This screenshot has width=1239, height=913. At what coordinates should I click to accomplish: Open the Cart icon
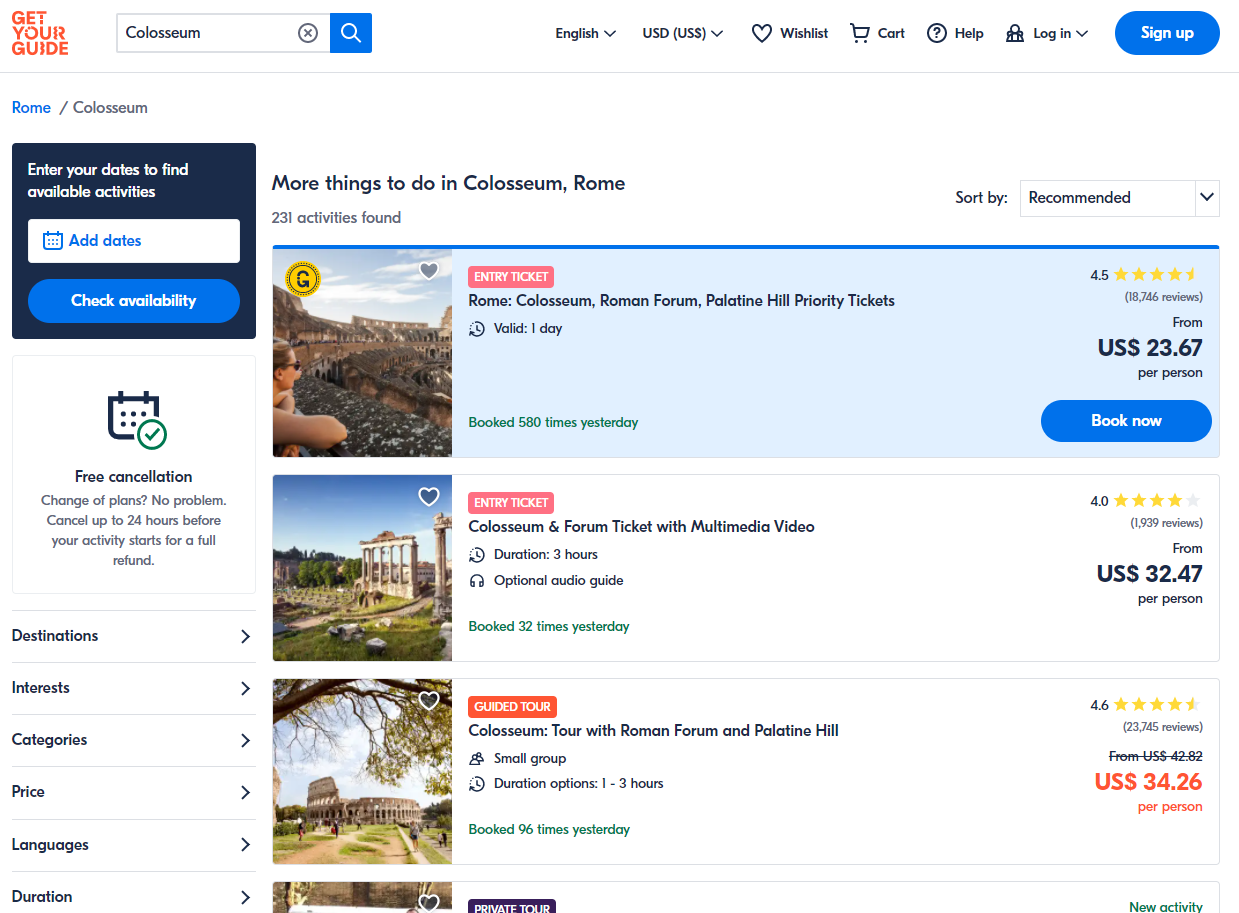pyautogui.click(x=859, y=33)
